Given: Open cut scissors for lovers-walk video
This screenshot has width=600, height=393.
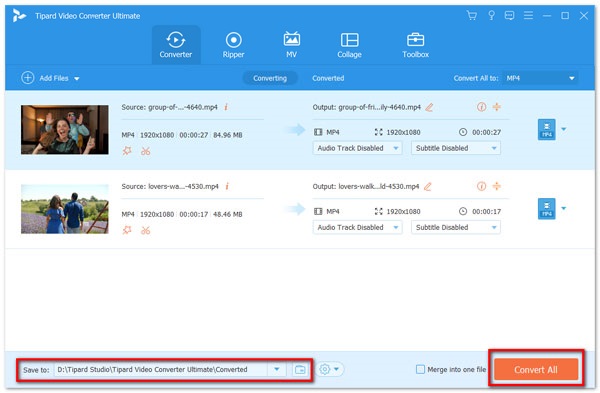Looking at the screenshot, I should pyautogui.click(x=145, y=230).
